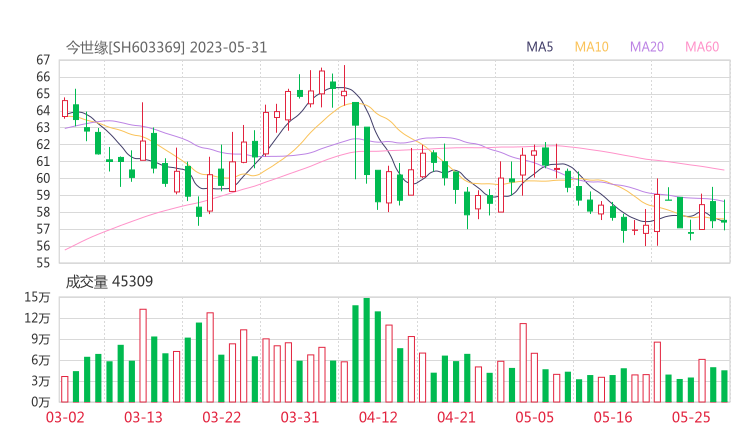This screenshot has height=440, width=740.
Task: Click the 05-16 date axis label
Action: click(x=613, y=417)
